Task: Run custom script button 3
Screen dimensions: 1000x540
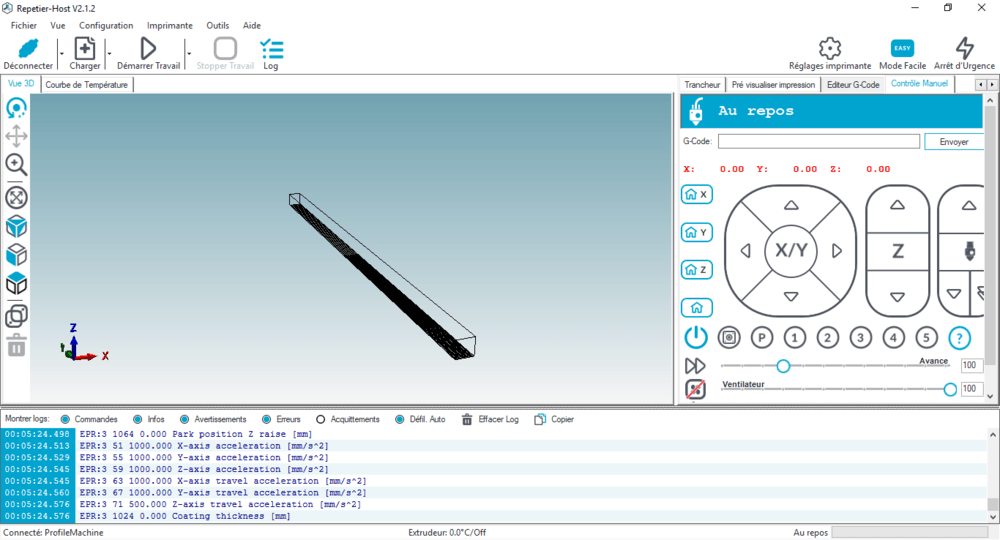Action: (x=860, y=337)
